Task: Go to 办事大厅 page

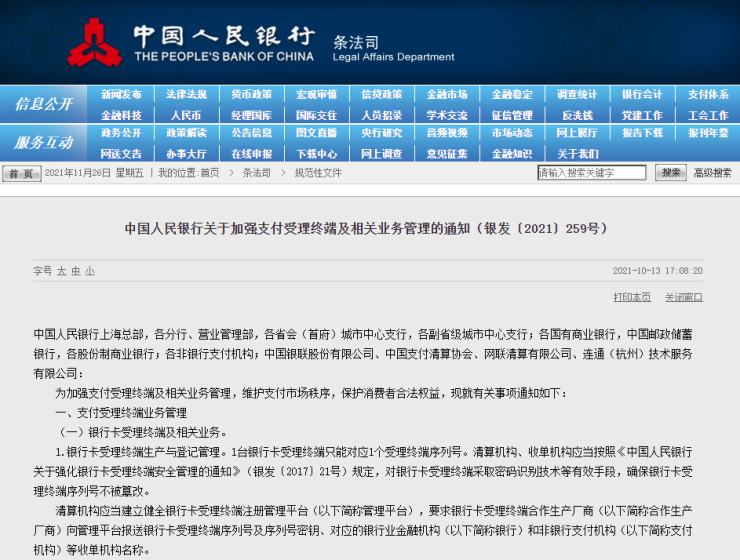Action: pyautogui.click(x=186, y=154)
